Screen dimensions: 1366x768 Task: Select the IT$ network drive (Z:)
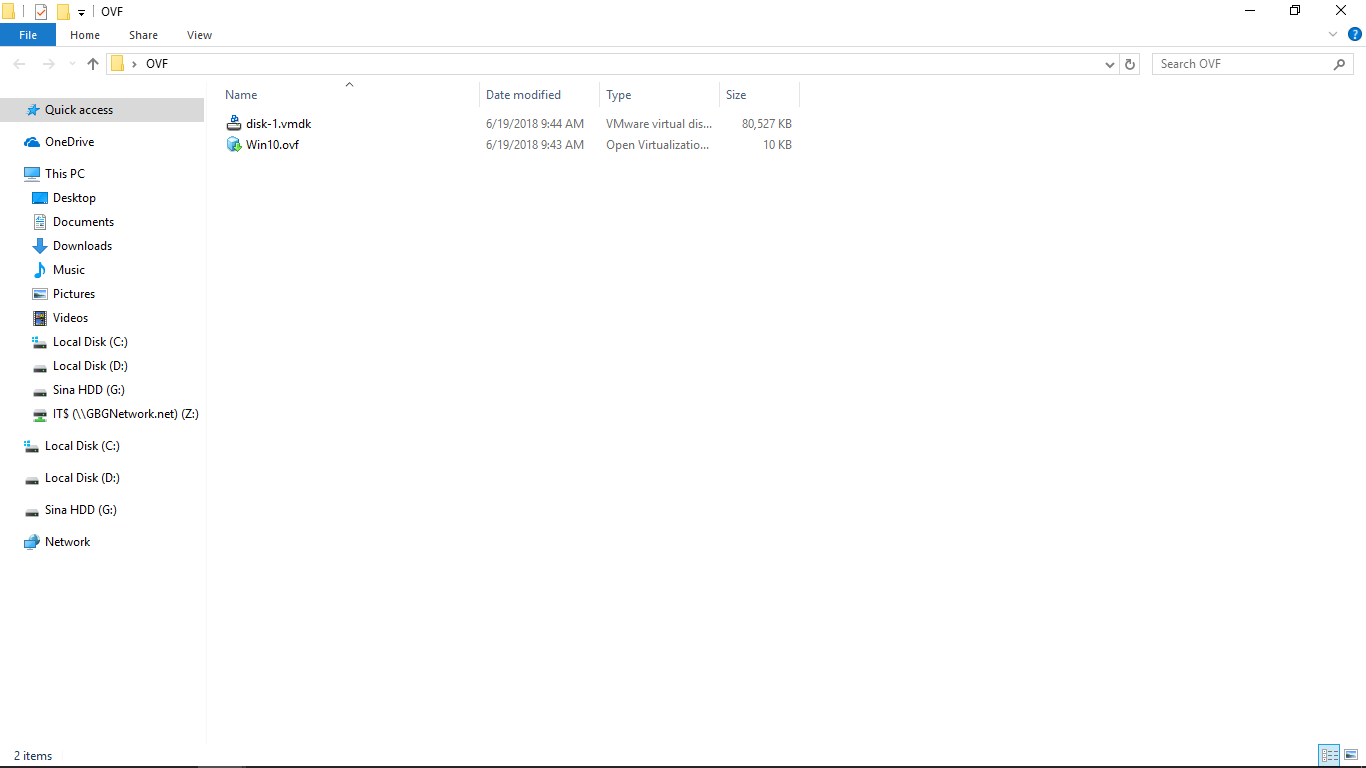(x=125, y=414)
